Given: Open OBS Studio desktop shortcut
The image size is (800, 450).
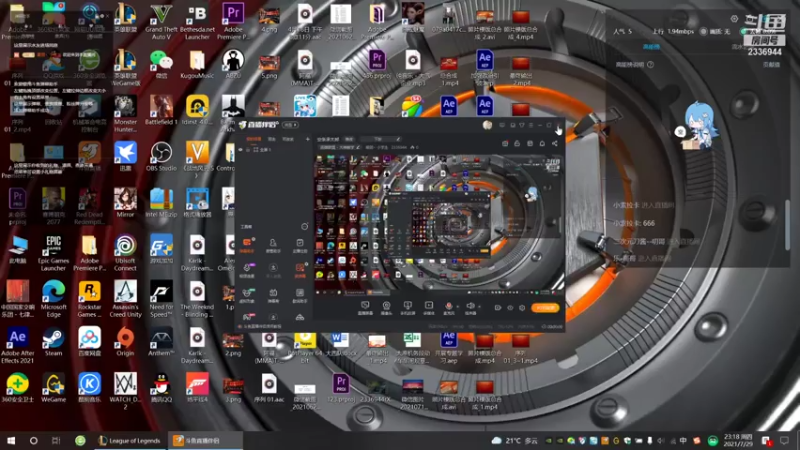Looking at the screenshot, I should pyautogui.click(x=161, y=156).
